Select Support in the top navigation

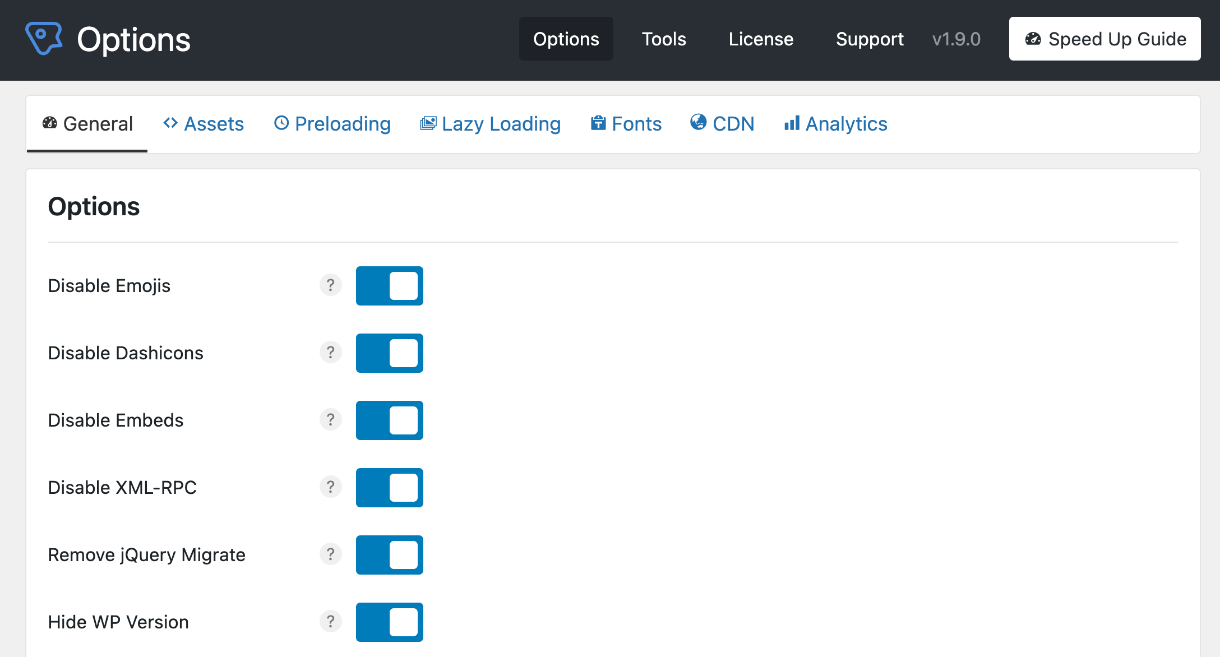pos(870,39)
